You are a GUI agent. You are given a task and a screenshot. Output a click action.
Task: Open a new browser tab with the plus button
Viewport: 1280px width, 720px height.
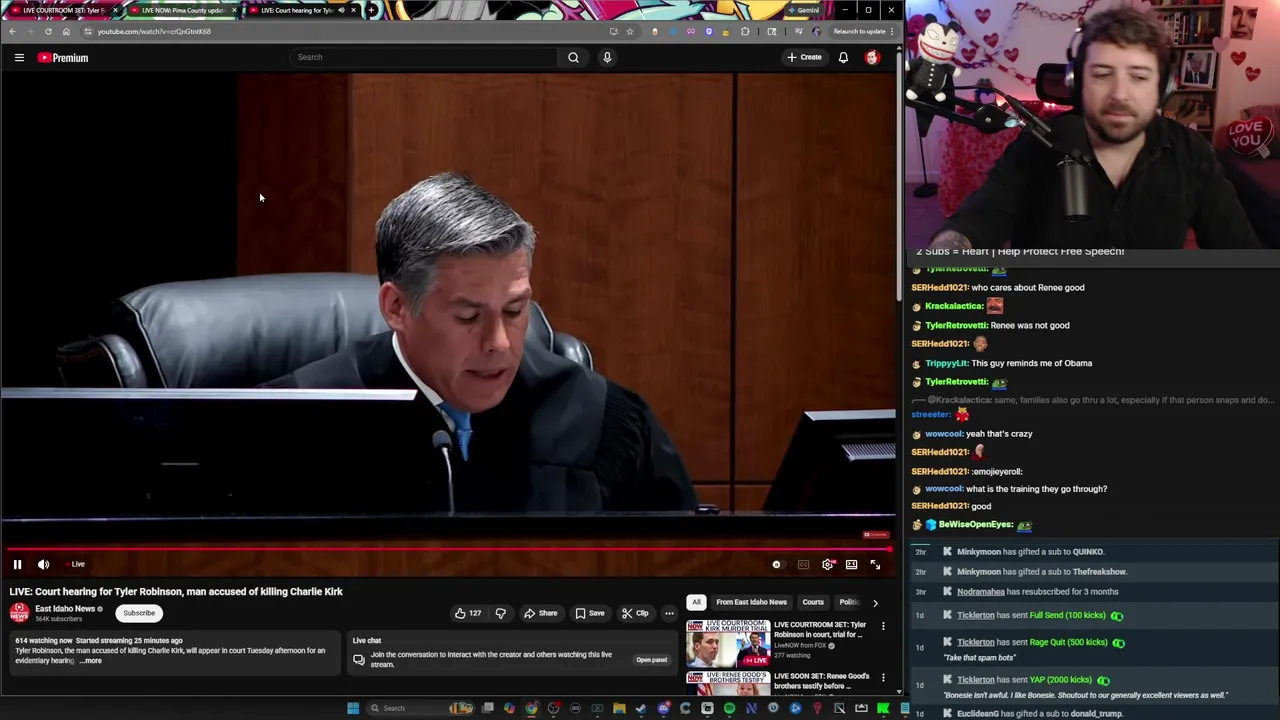click(371, 10)
